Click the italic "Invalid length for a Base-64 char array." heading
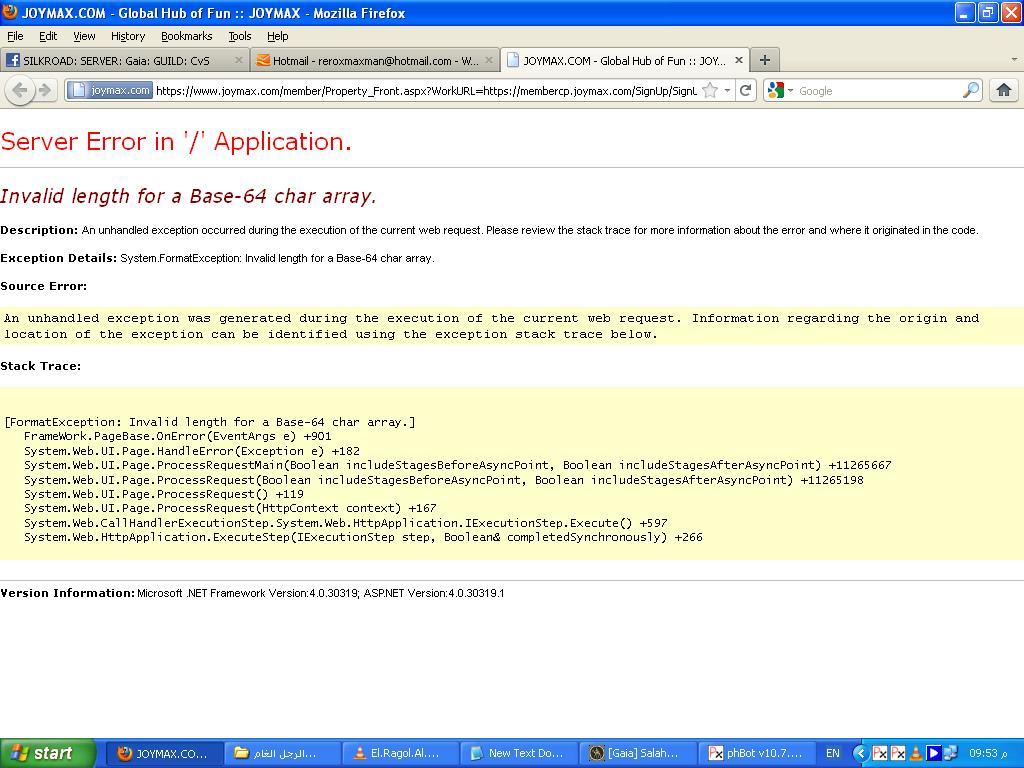This screenshot has height=768, width=1024. pos(188,196)
